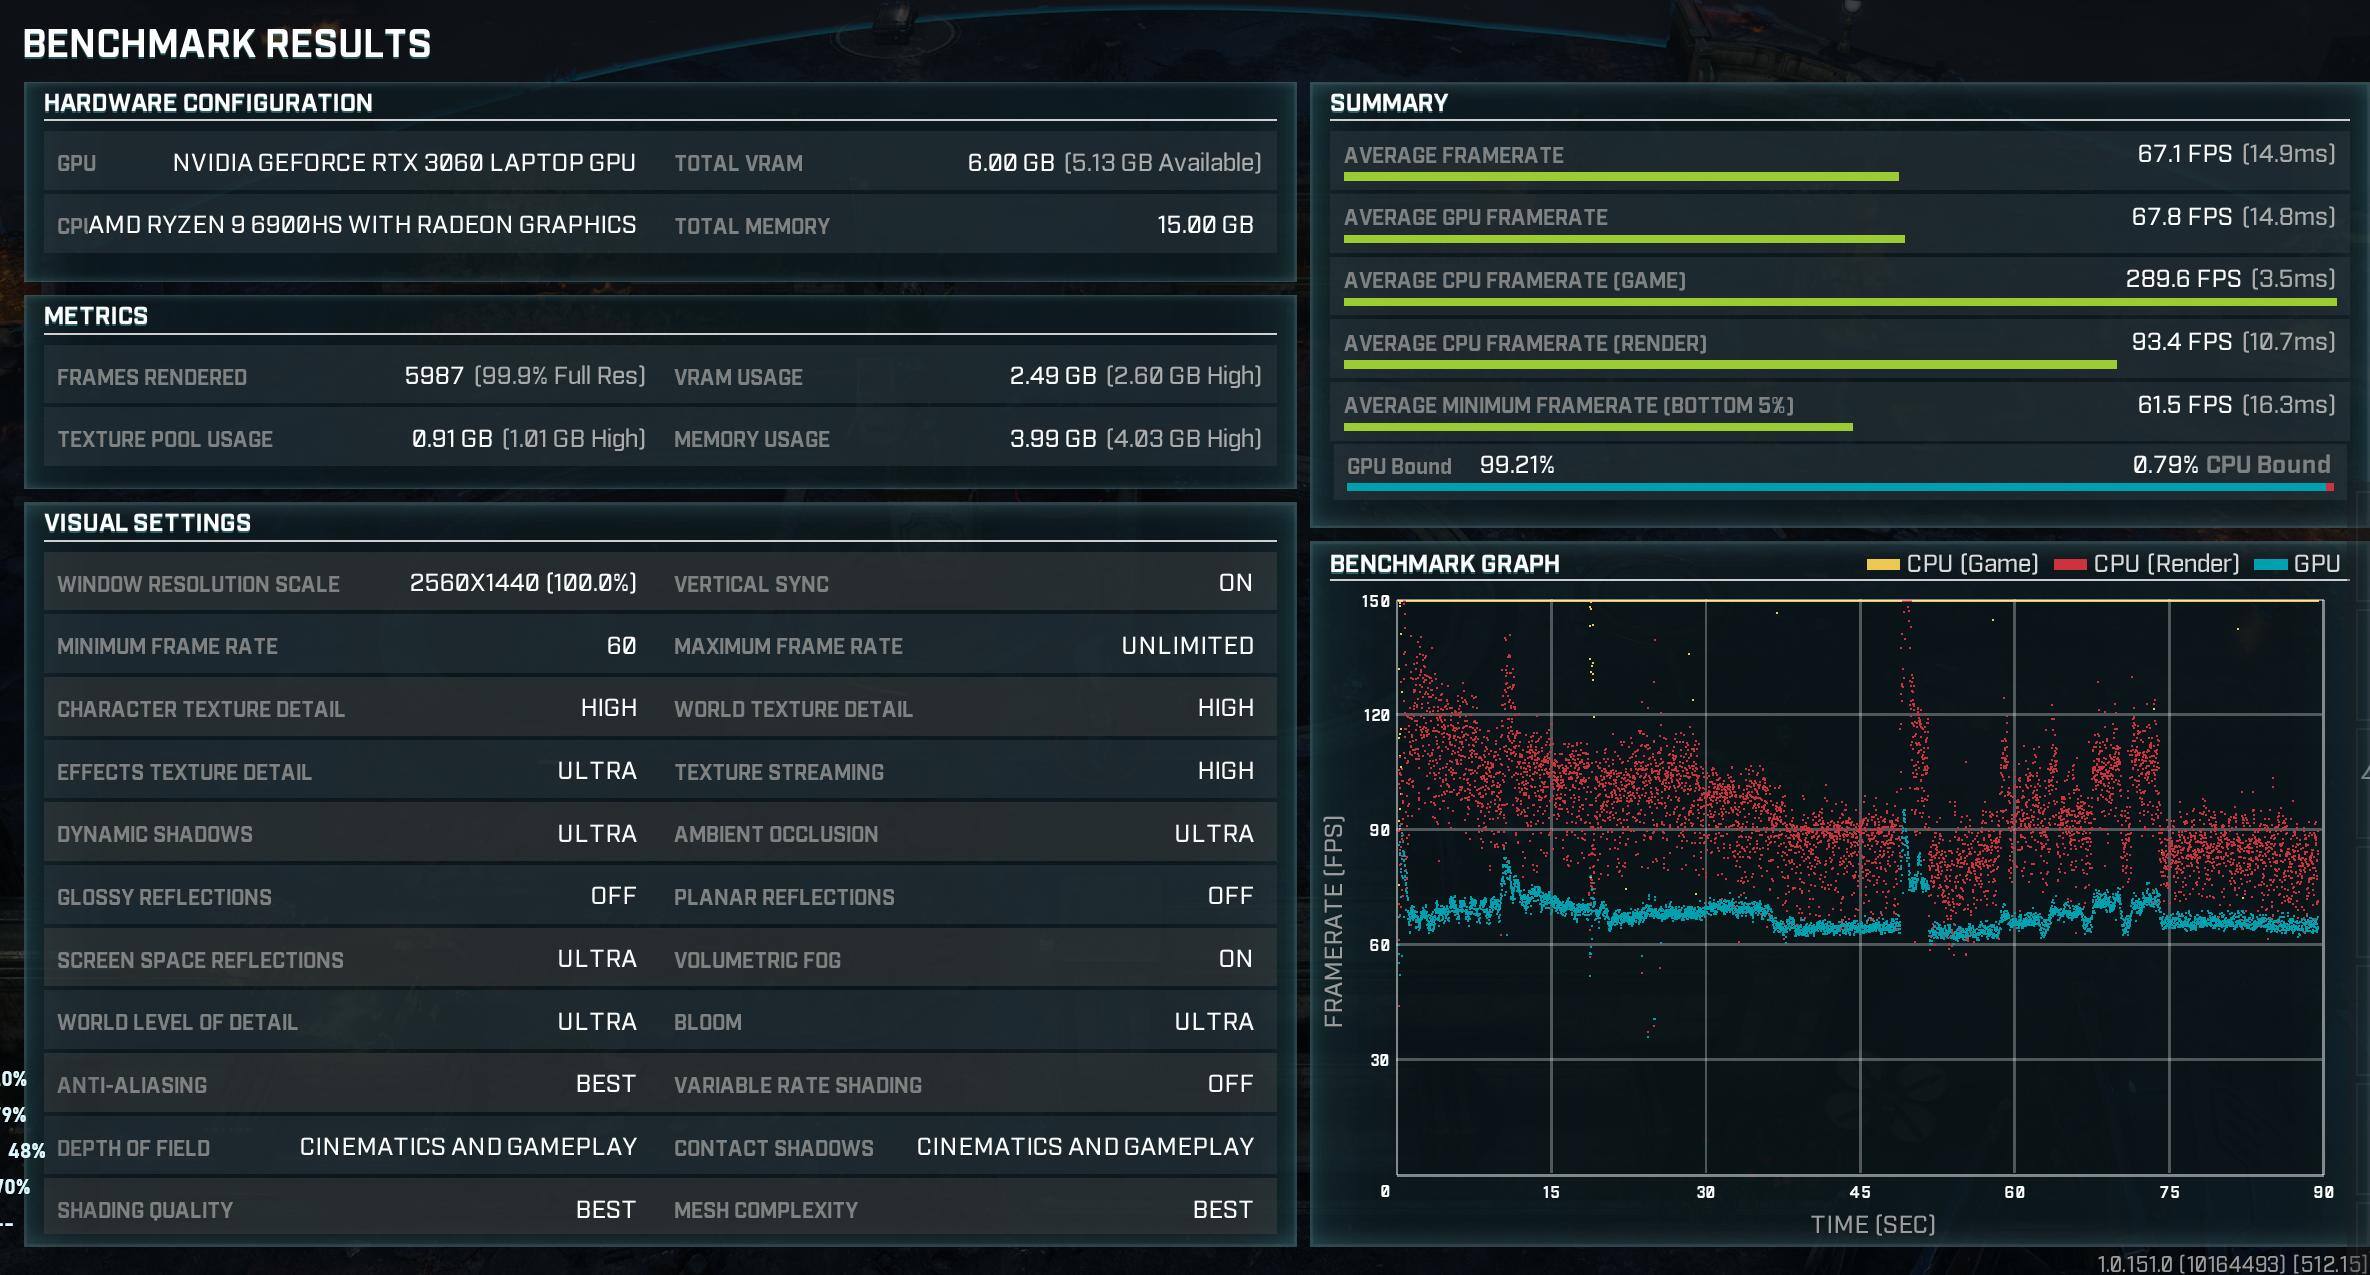Click the Benchmark Results title
2370x1275 pixels.
click(227, 44)
